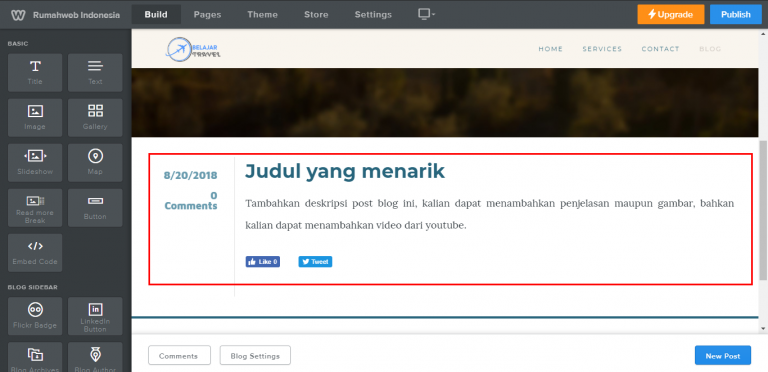
Task: Open the BLOG navigation link
Action: tap(710, 49)
